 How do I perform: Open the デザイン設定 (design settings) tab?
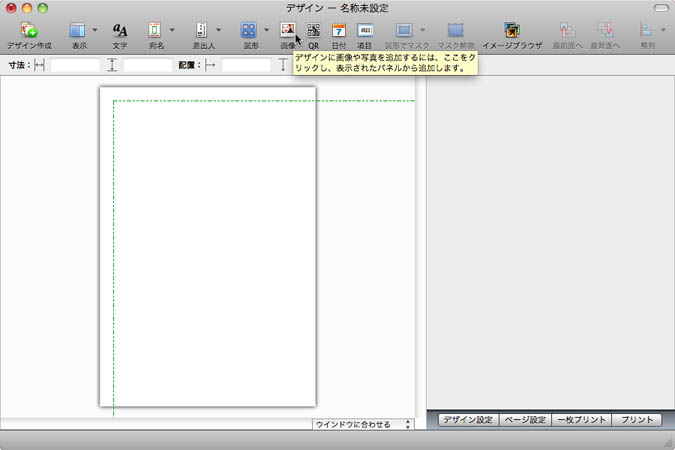[x=468, y=421]
